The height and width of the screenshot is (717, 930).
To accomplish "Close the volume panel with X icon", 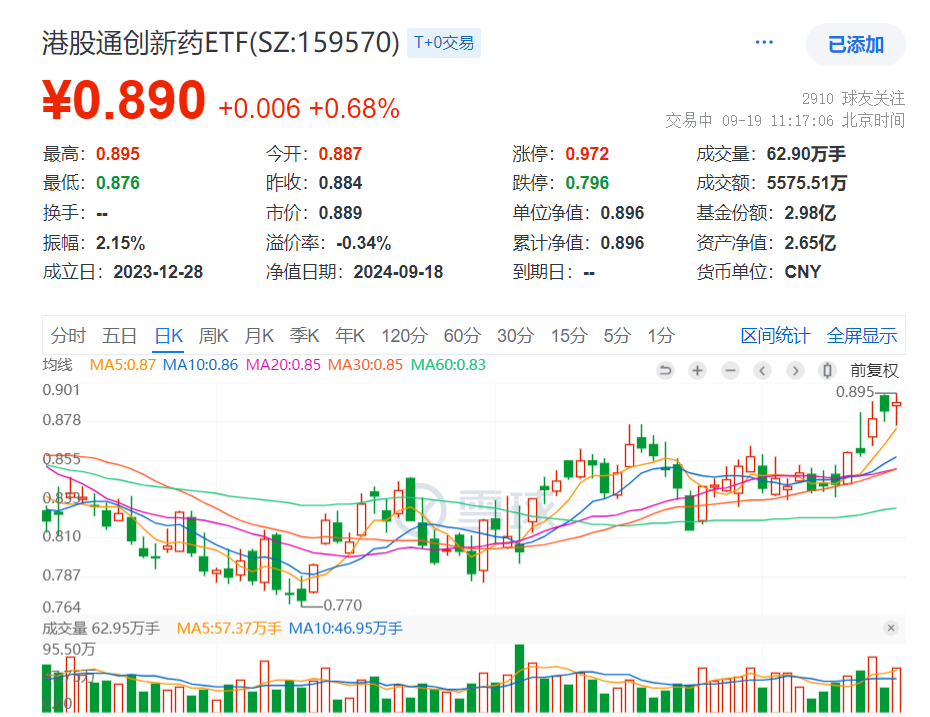I will click(x=891, y=628).
